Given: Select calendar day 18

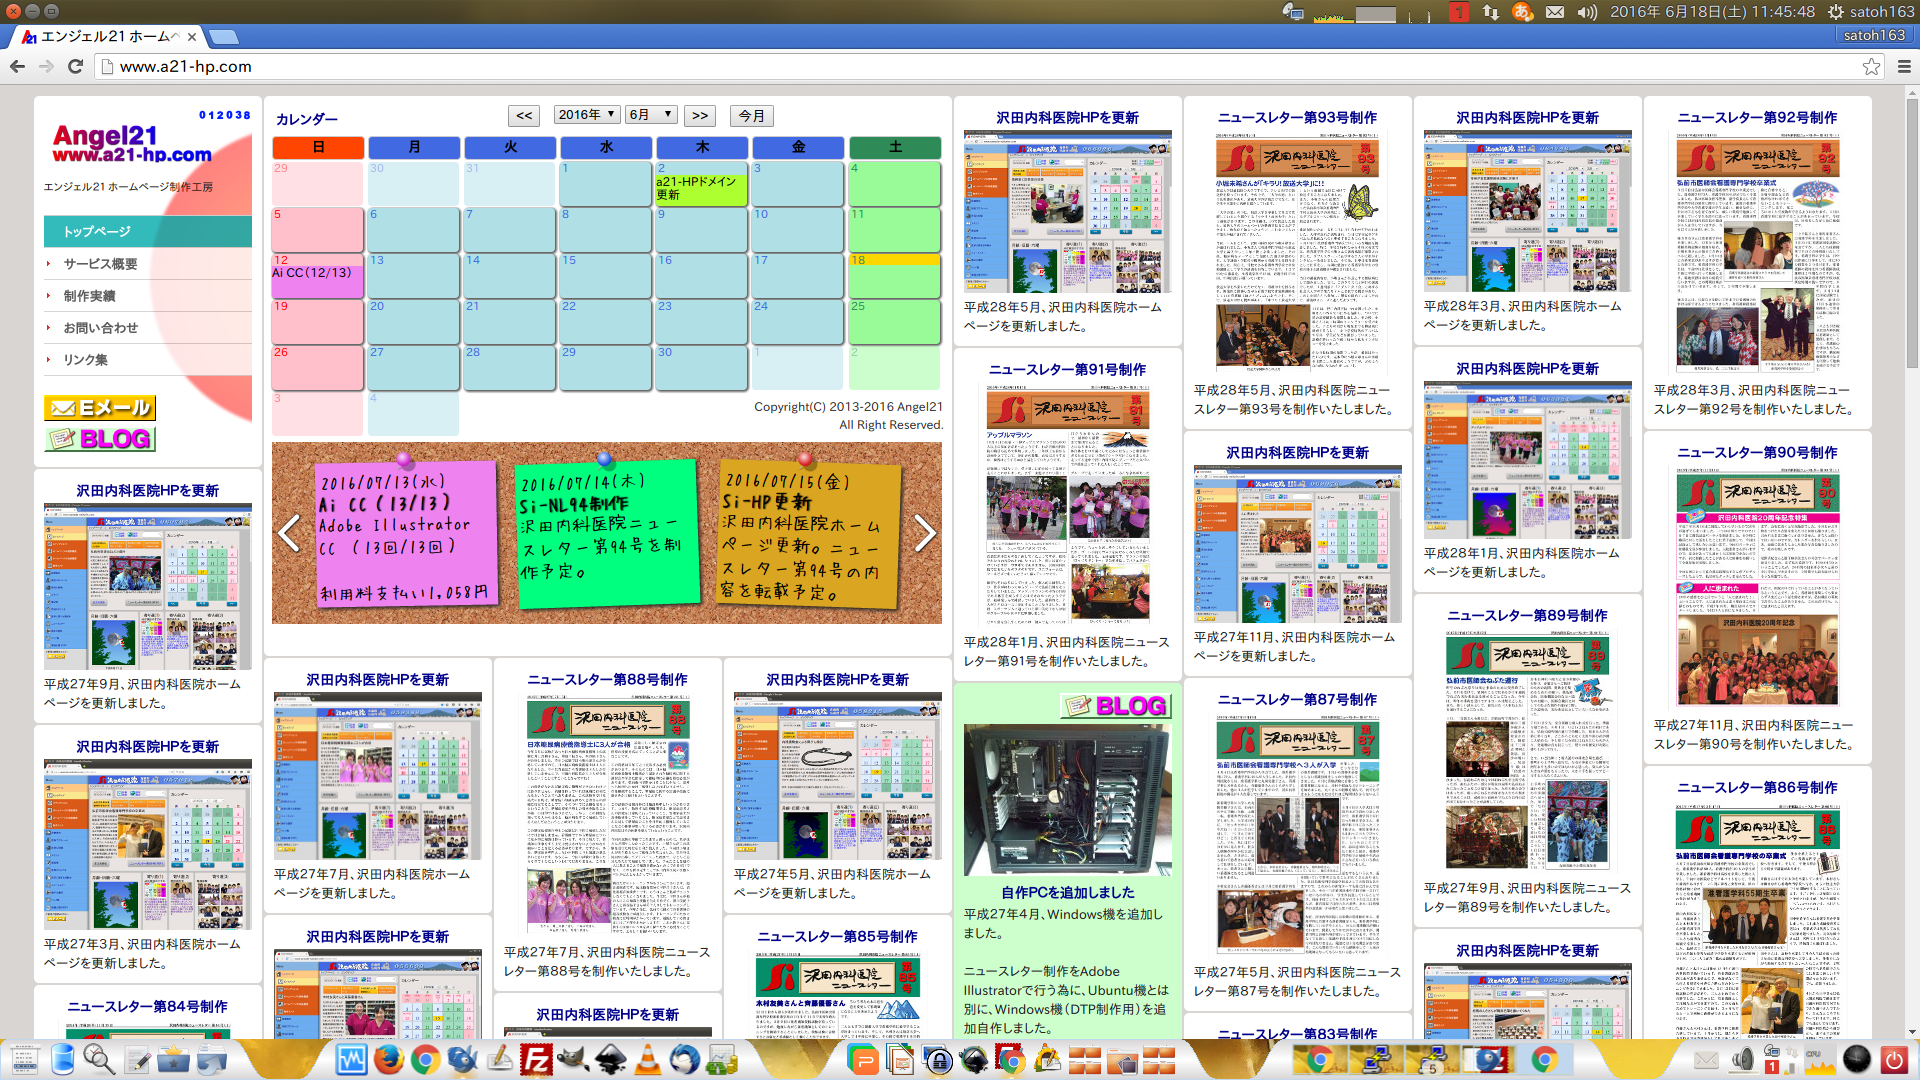Looking at the screenshot, I should 895,274.
